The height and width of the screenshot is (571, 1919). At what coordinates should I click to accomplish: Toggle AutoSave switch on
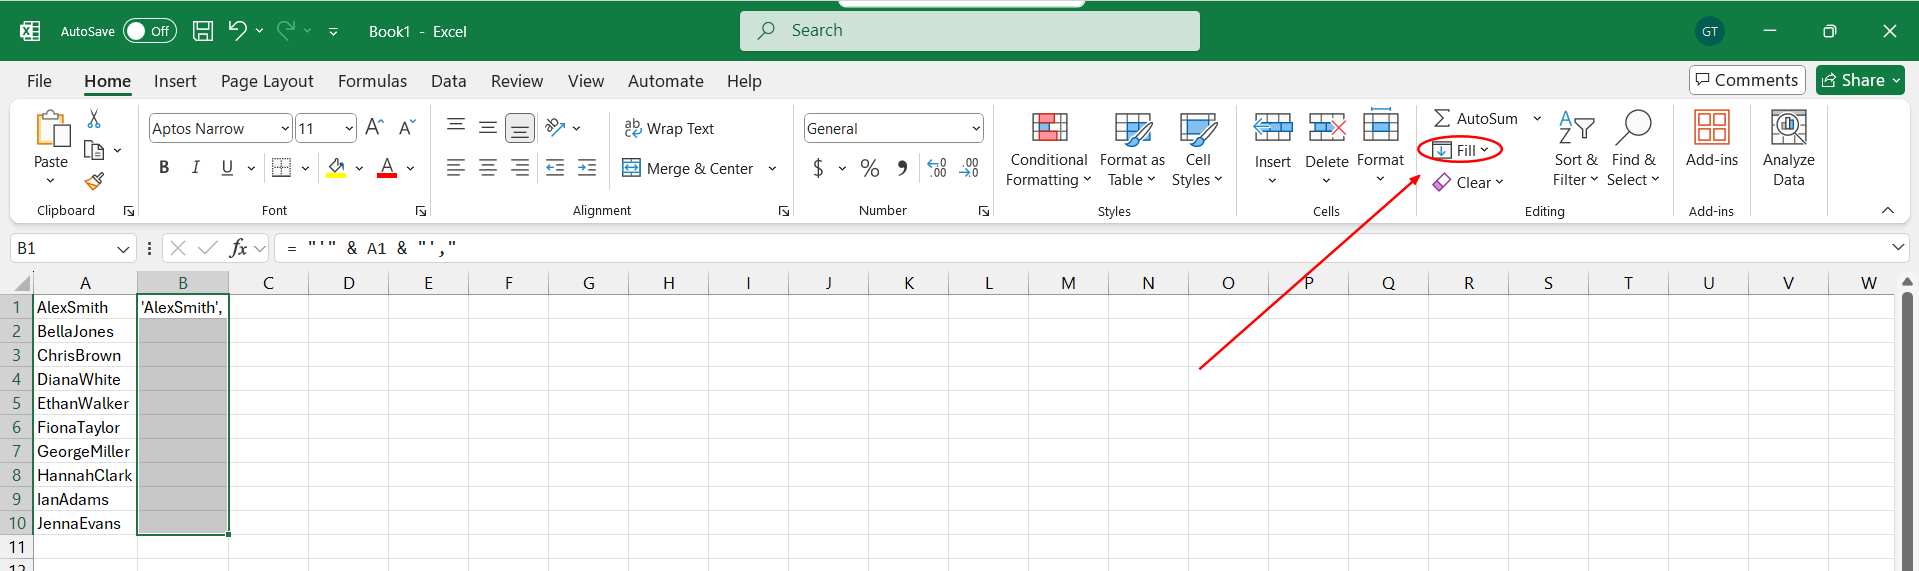pos(150,31)
